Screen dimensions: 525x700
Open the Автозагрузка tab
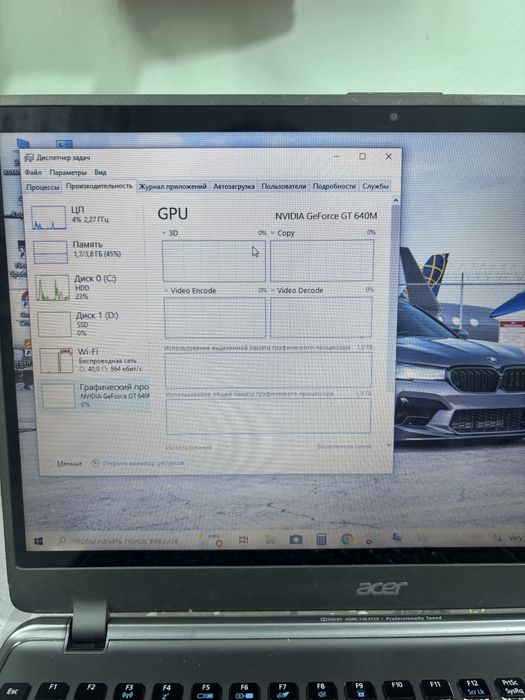coord(234,186)
